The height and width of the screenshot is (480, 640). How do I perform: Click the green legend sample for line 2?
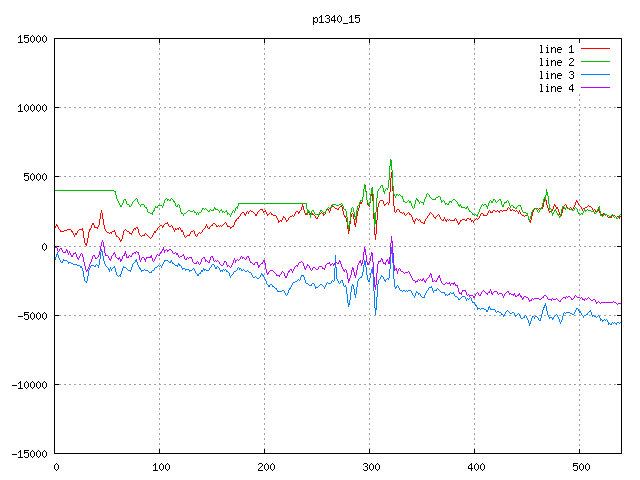point(596,62)
